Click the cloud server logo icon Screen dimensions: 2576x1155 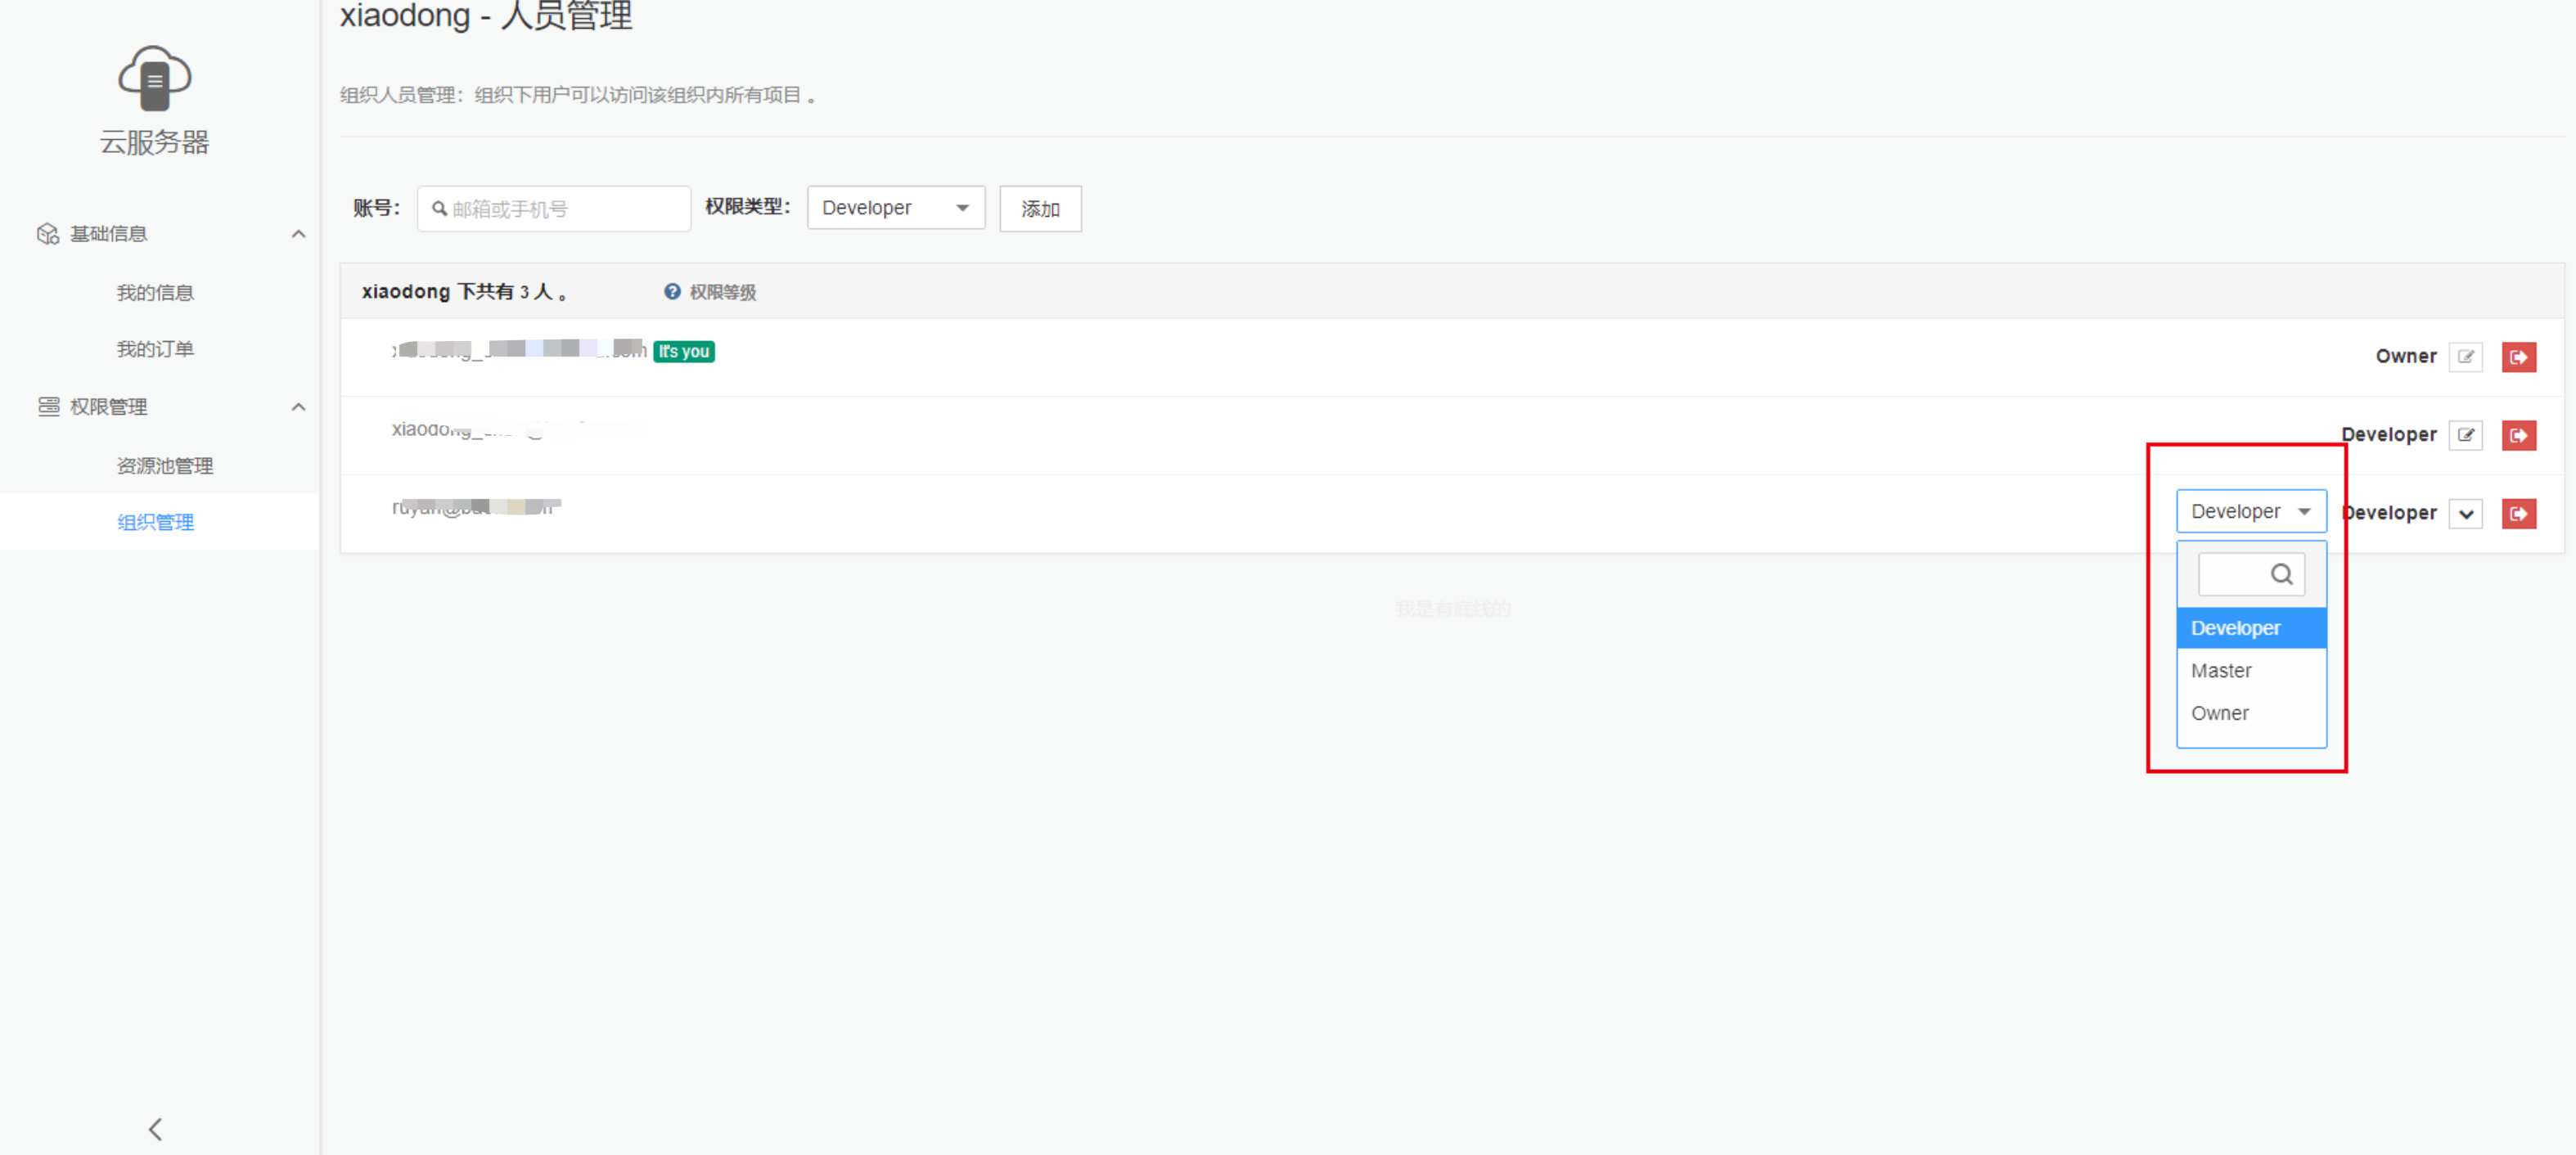point(154,78)
